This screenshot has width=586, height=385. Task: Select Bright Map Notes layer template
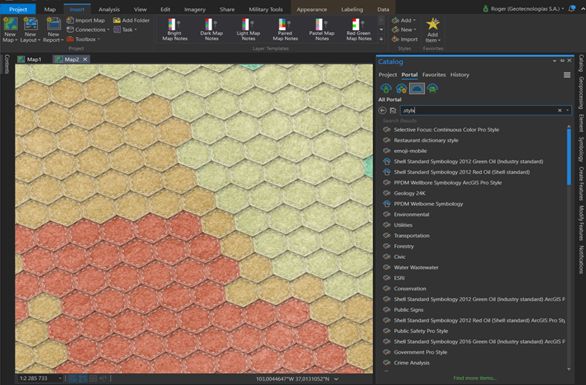click(175, 30)
